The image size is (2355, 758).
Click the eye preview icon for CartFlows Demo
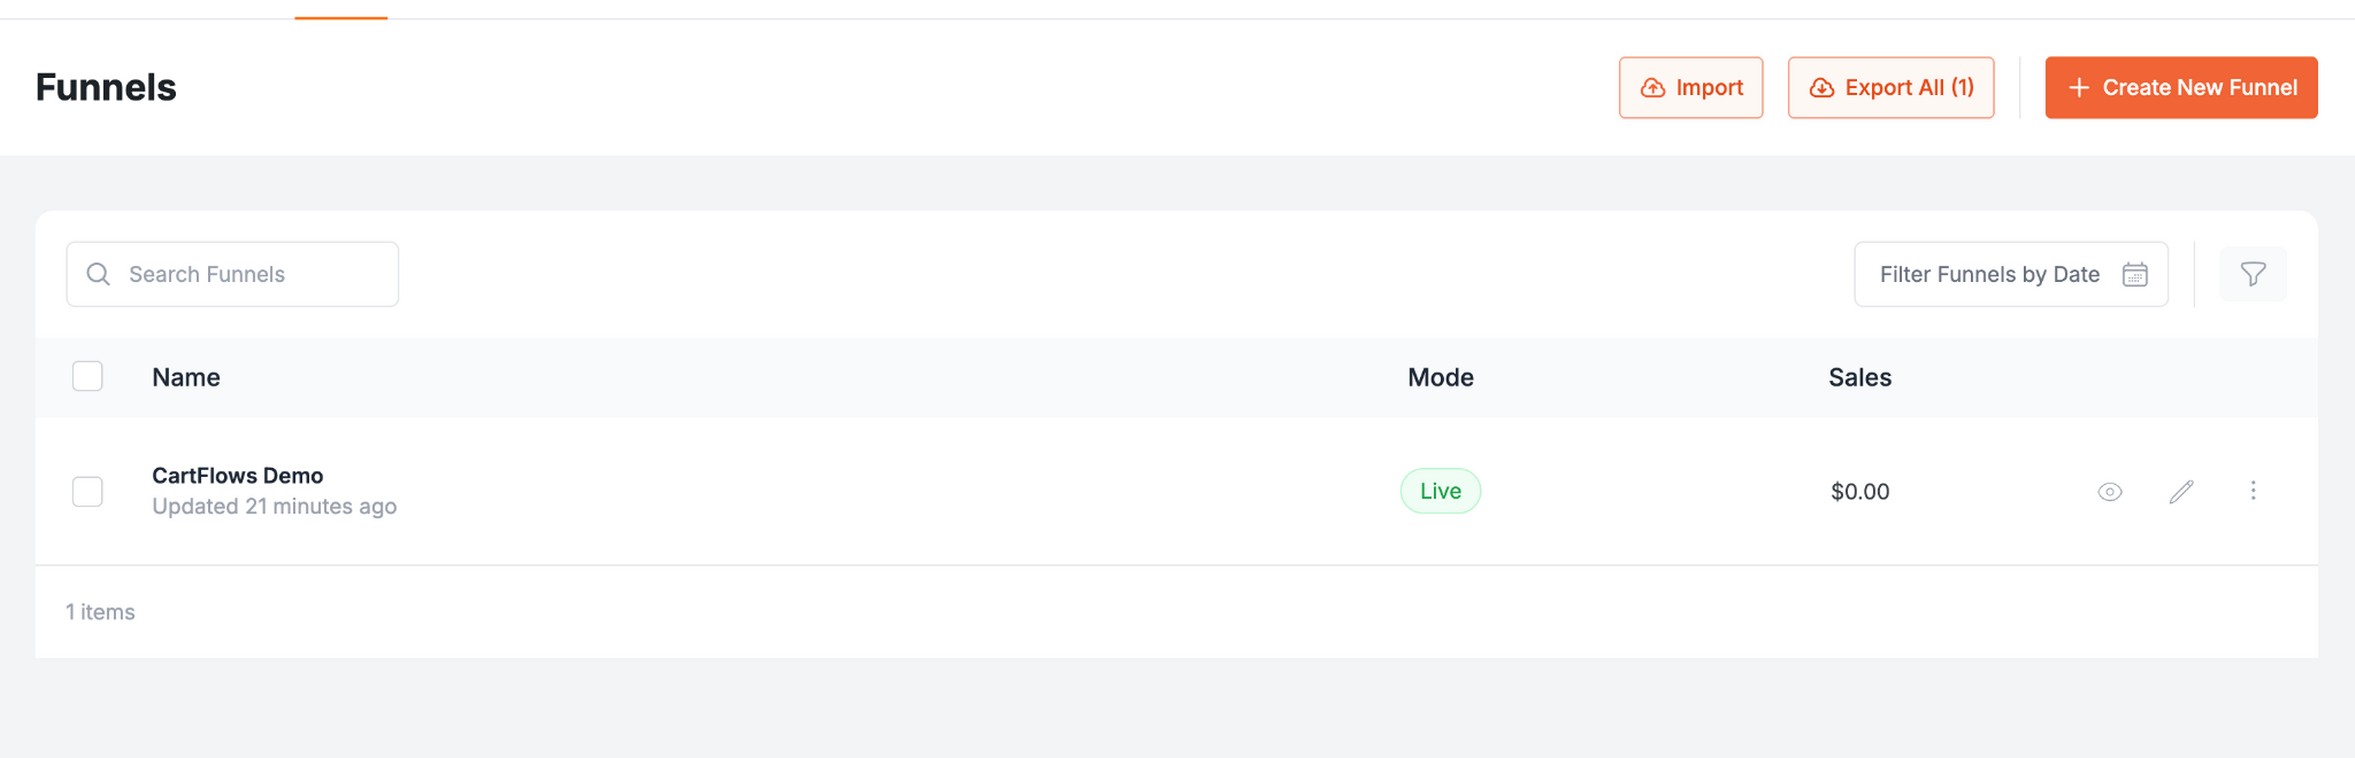2109,491
